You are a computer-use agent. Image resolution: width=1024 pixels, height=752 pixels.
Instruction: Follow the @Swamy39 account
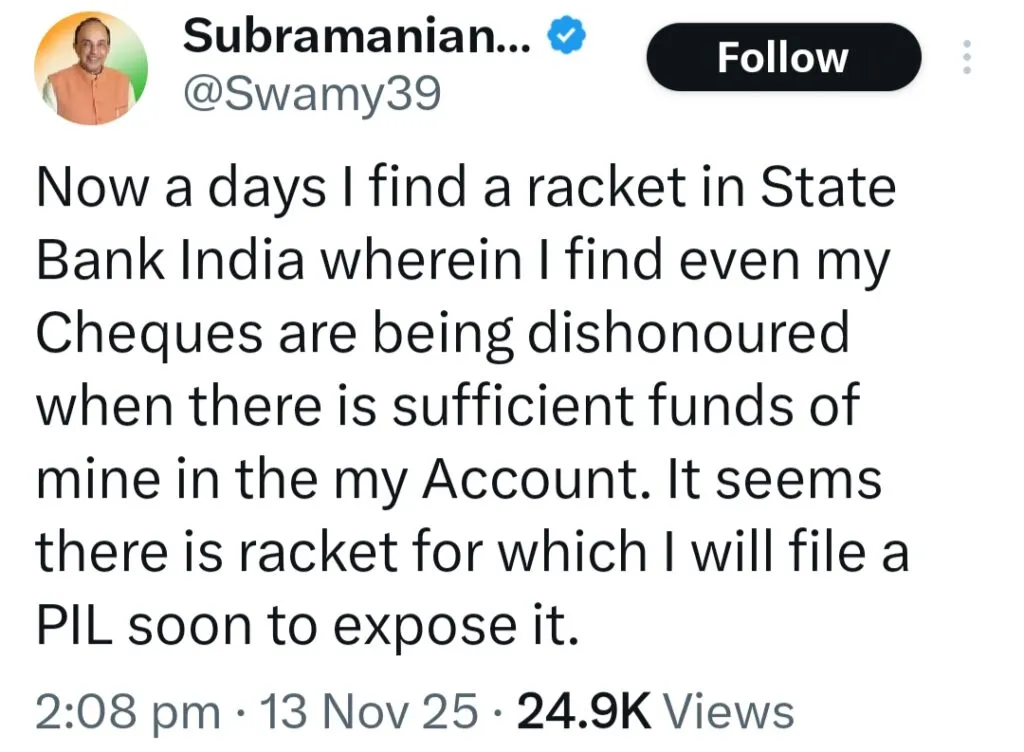(x=783, y=58)
